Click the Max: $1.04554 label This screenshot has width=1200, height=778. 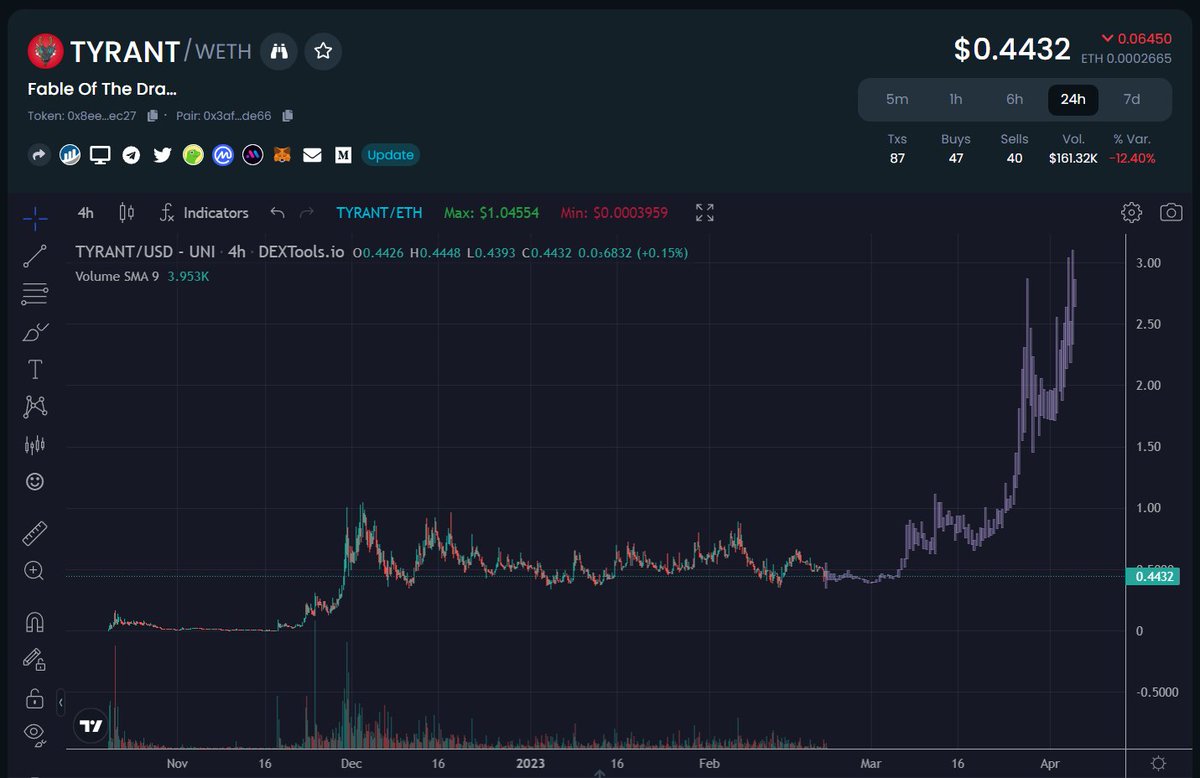[x=493, y=213]
